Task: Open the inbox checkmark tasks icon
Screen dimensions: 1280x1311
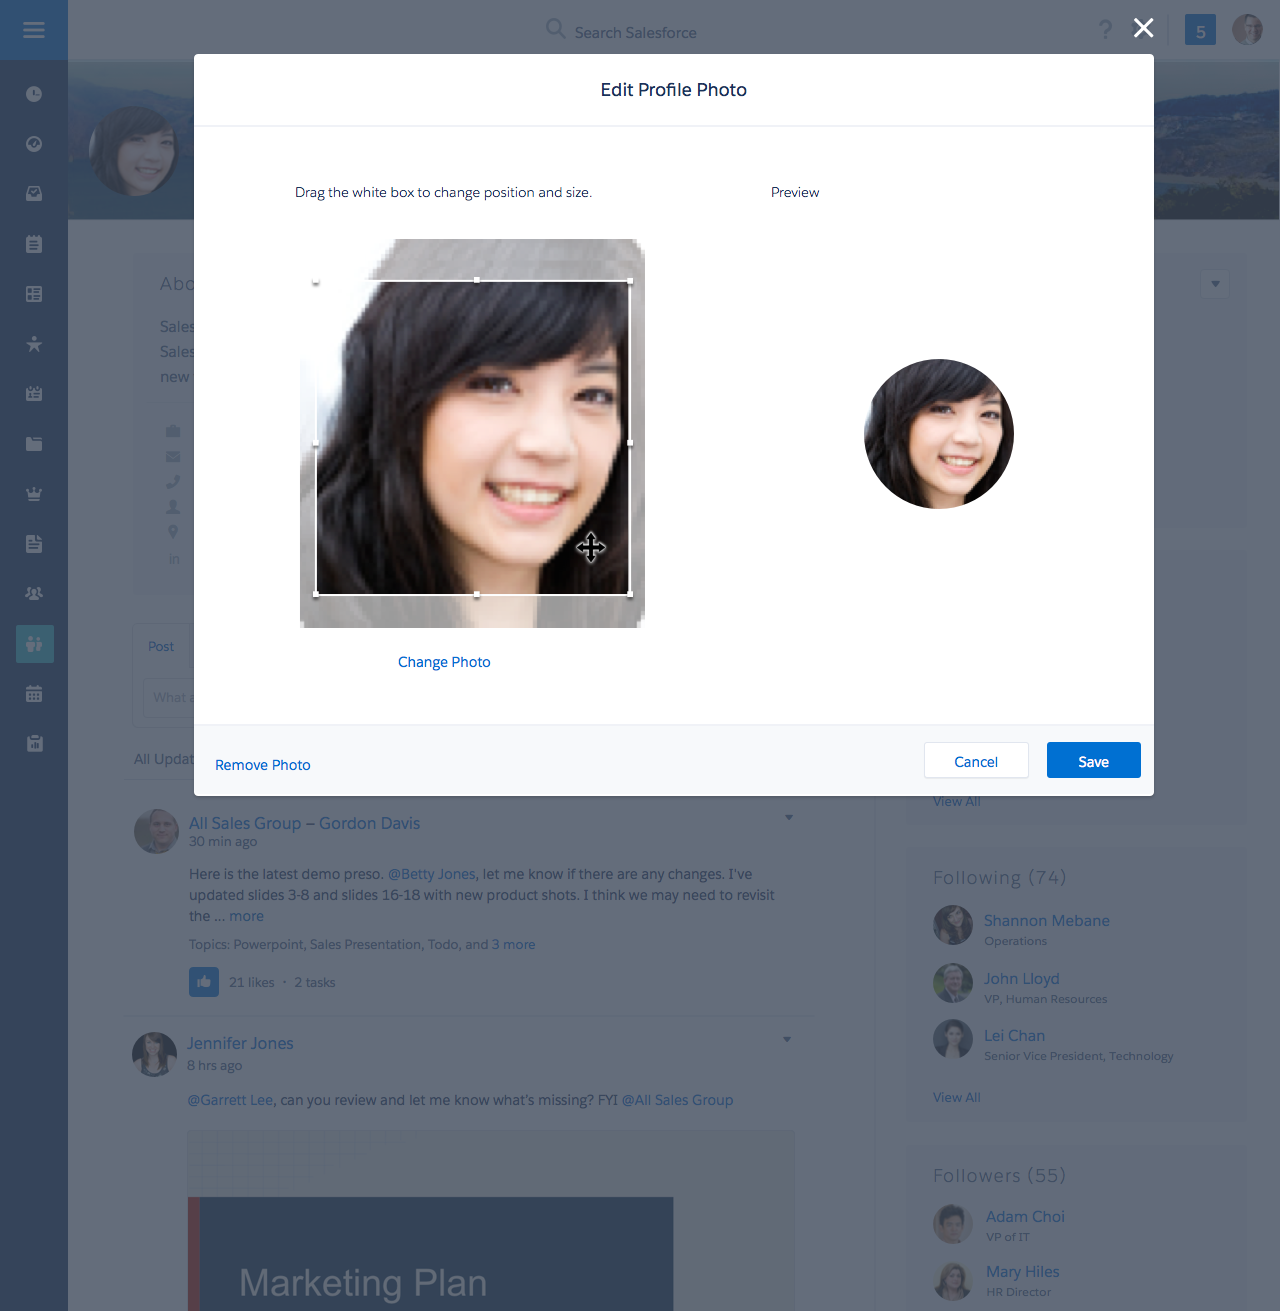Action: (x=34, y=194)
